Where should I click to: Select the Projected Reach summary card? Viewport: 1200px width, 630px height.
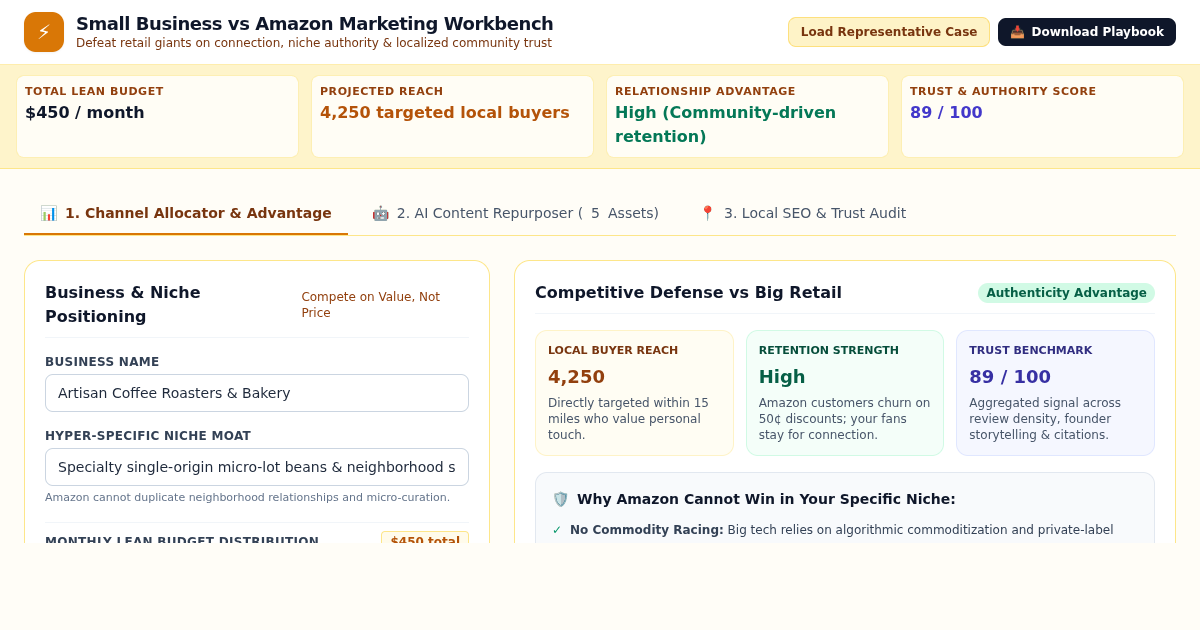point(452,117)
